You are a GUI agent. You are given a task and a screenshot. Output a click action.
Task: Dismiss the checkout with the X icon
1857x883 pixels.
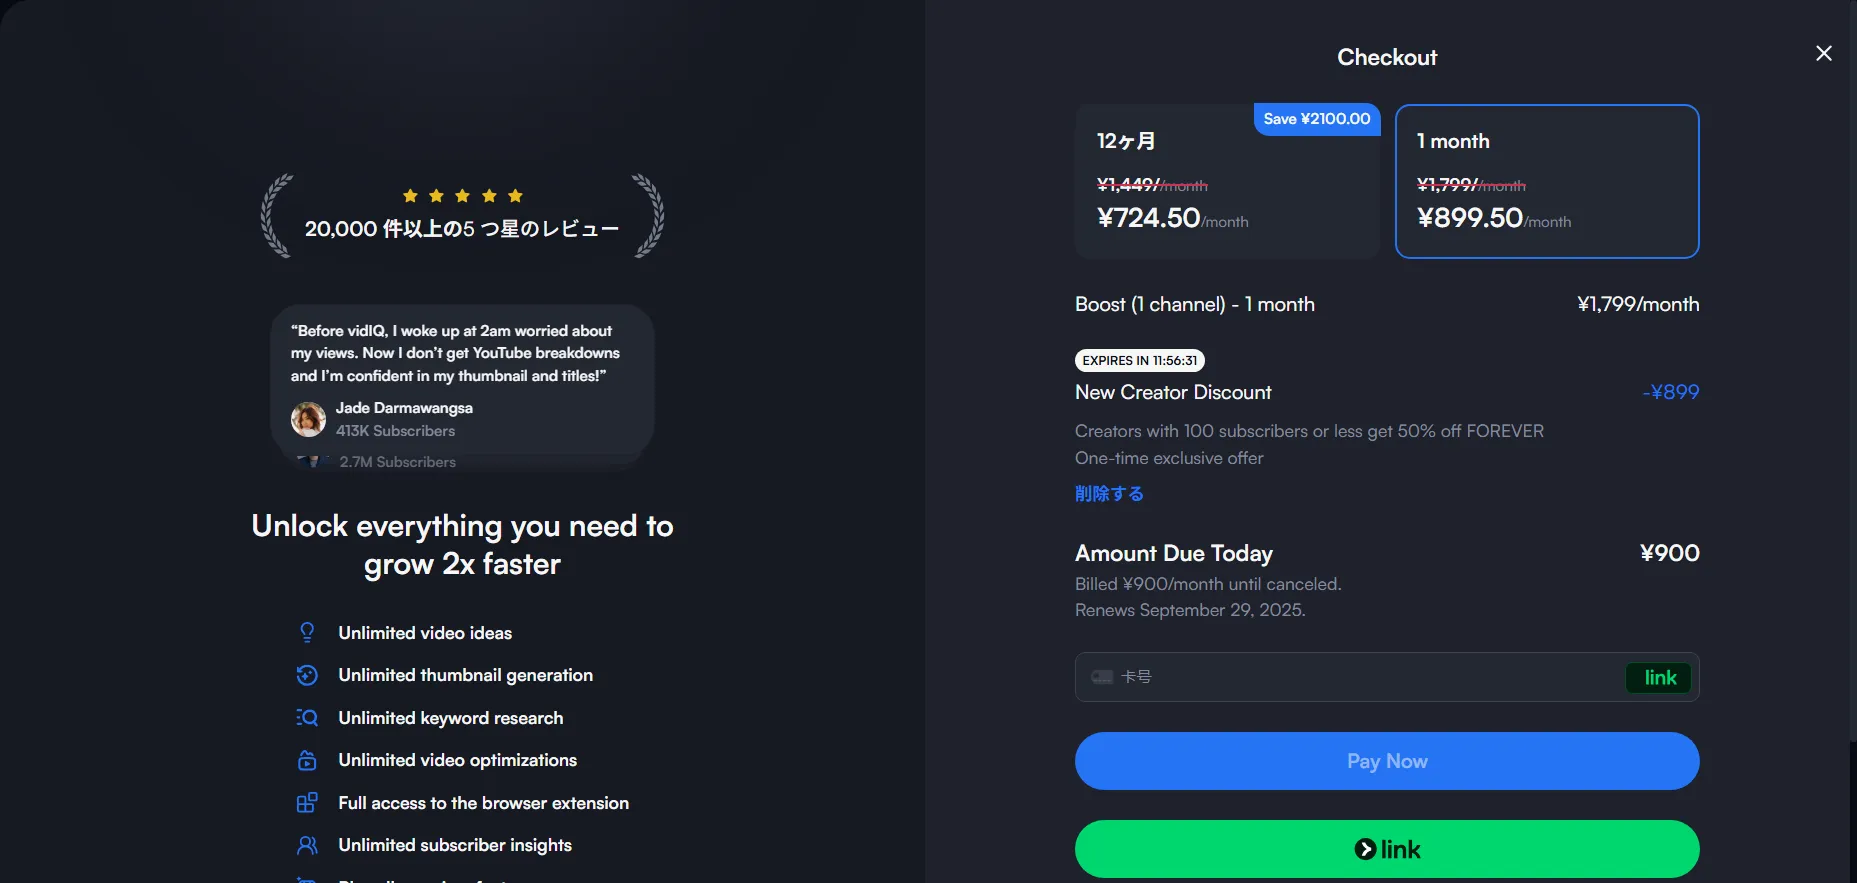coord(1823,53)
